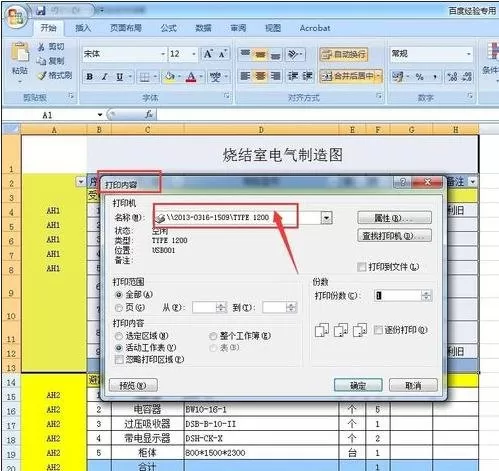Align text to middle vertically
Screen dimensions: 499x471
coord(260,54)
